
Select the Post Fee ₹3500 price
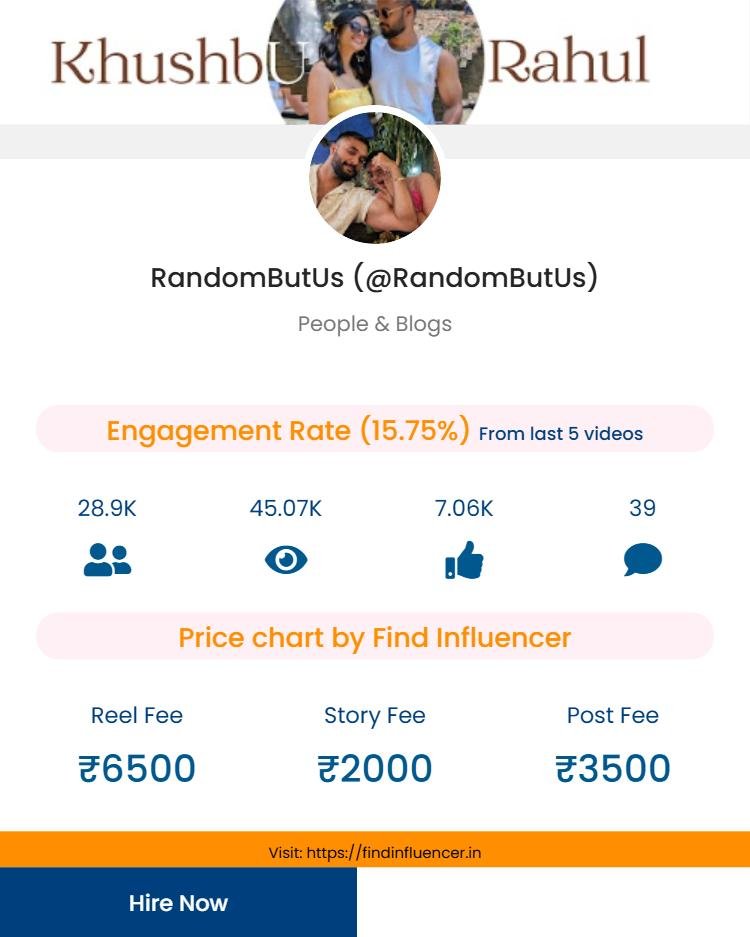pos(612,768)
